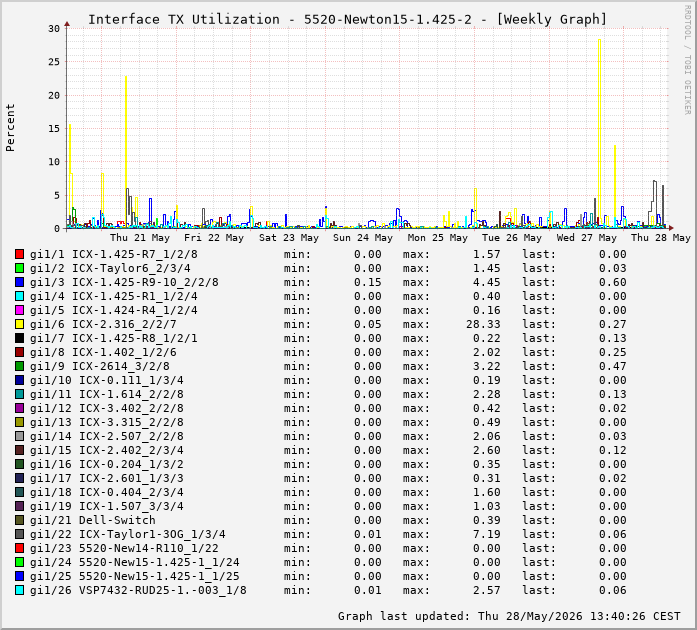Click last value 0.47 for gi1/9

pos(613,366)
